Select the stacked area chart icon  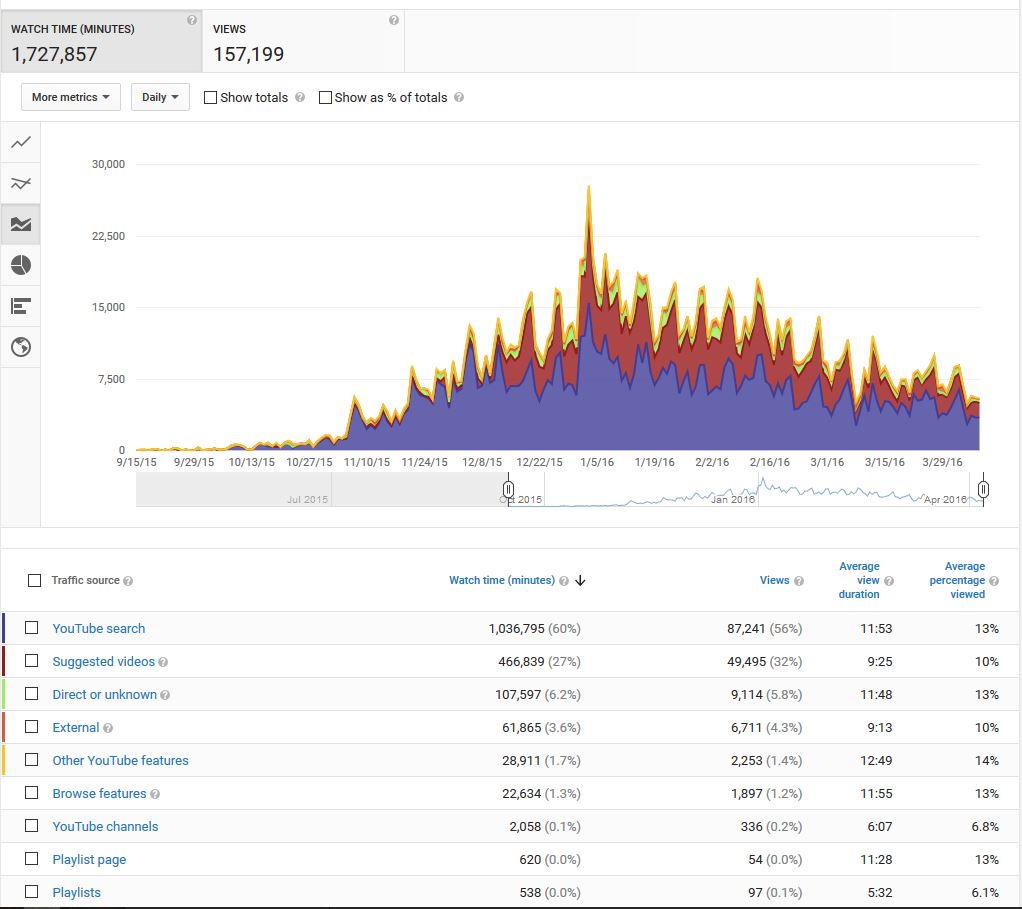20,224
